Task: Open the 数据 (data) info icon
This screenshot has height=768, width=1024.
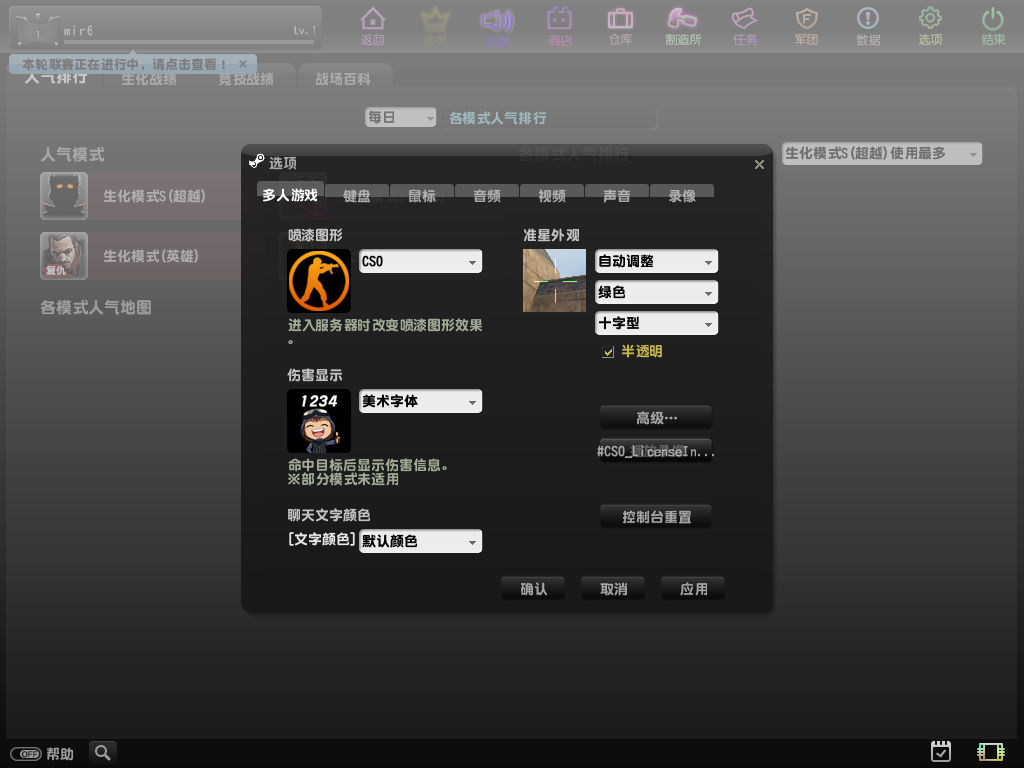Action: (x=868, y=20)
